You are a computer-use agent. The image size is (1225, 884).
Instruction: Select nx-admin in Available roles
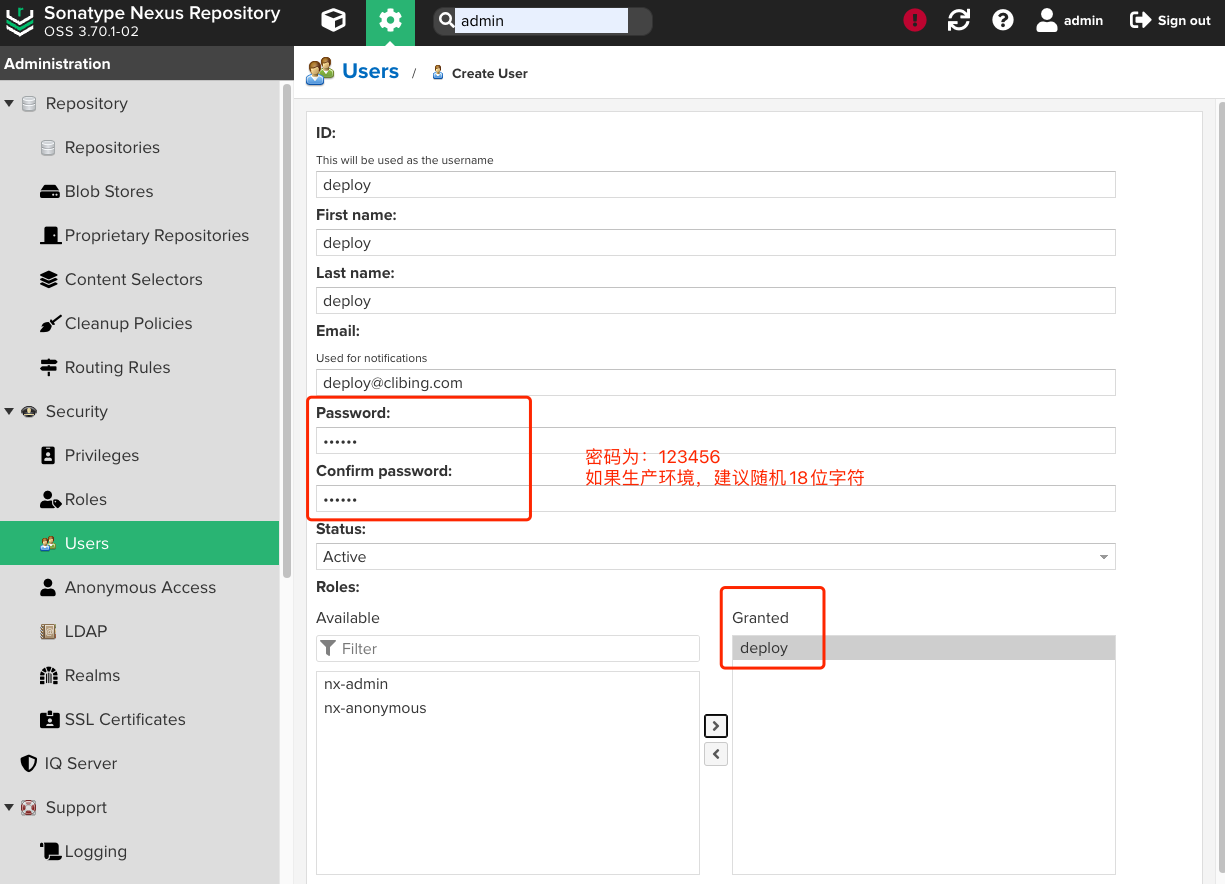click(356, 684)
